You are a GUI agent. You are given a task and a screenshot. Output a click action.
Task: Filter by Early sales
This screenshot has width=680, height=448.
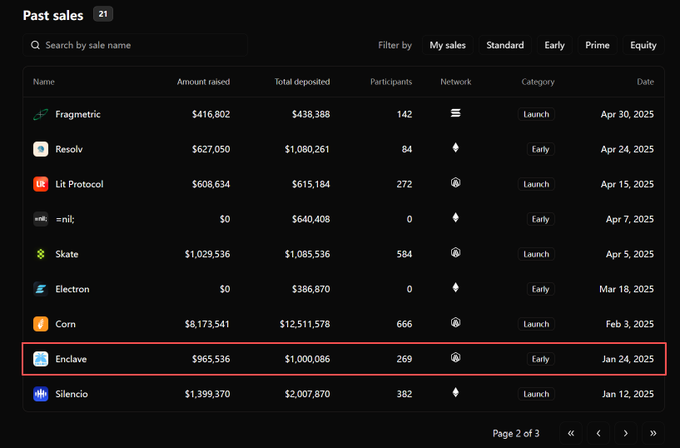pos(555,45)
